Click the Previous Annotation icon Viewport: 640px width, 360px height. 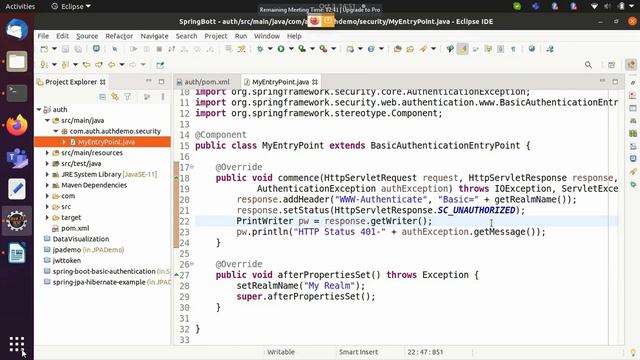[x=65, y=64]
